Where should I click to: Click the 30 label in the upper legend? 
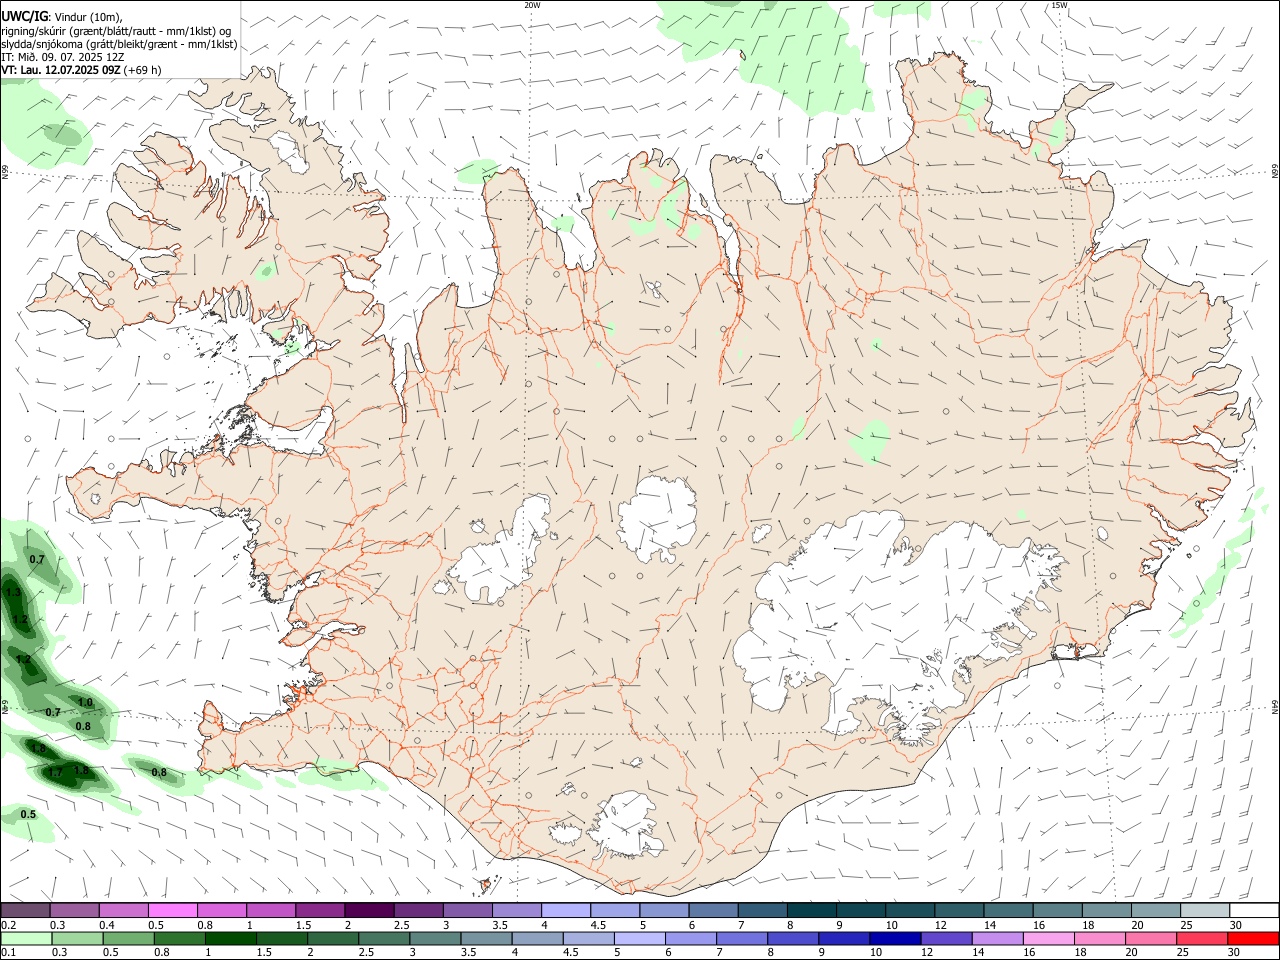point(1236,925)
